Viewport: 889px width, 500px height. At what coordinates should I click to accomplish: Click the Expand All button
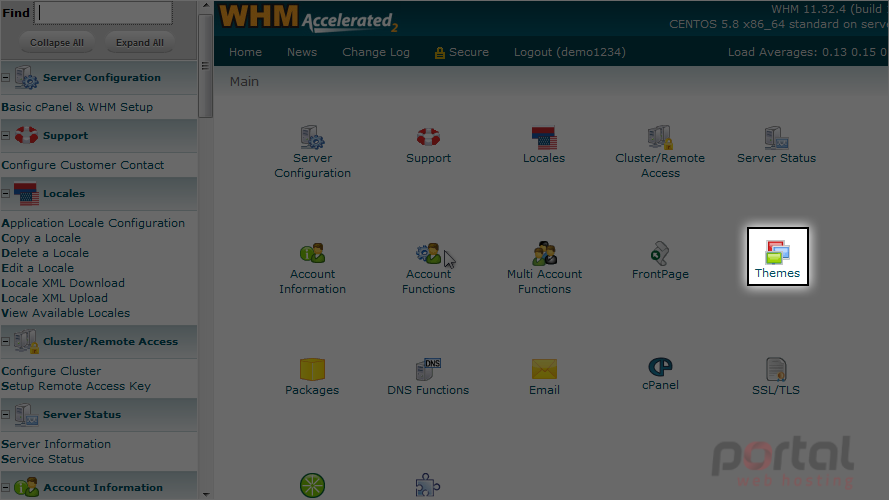coord(139,43)
